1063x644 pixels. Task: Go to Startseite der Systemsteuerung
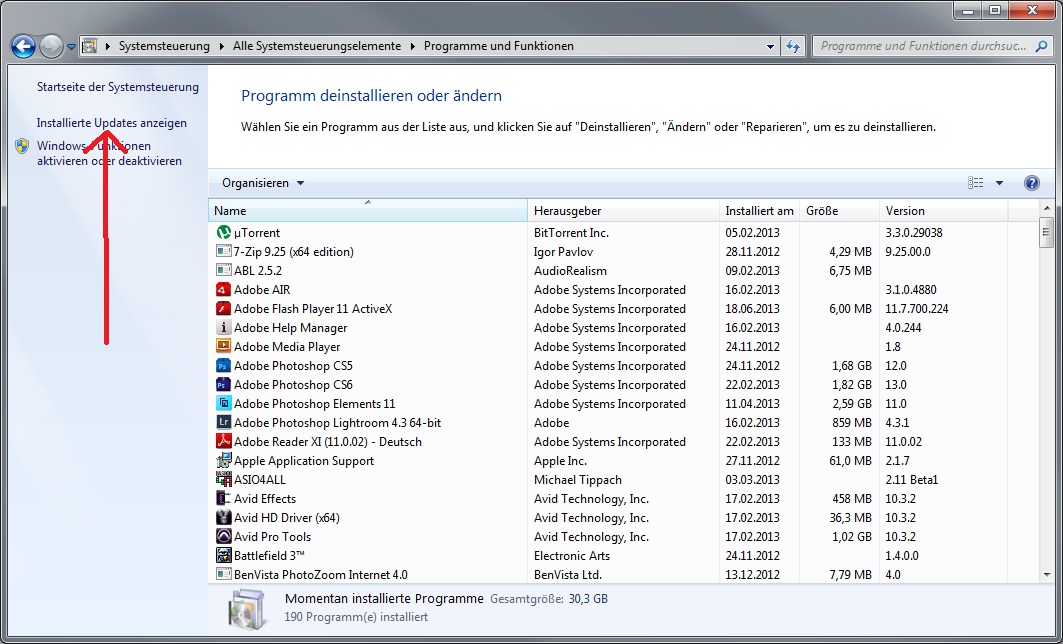point(118,87)
